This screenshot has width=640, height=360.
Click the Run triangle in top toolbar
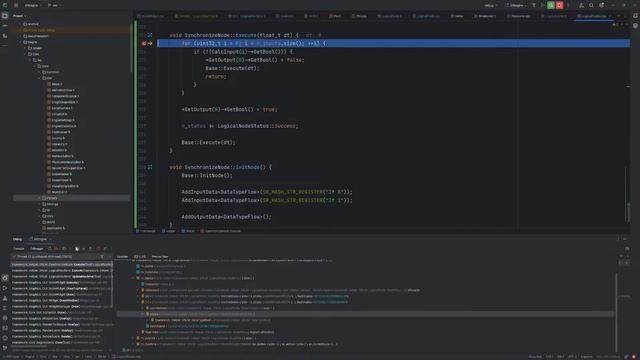[x=542, y=5]
